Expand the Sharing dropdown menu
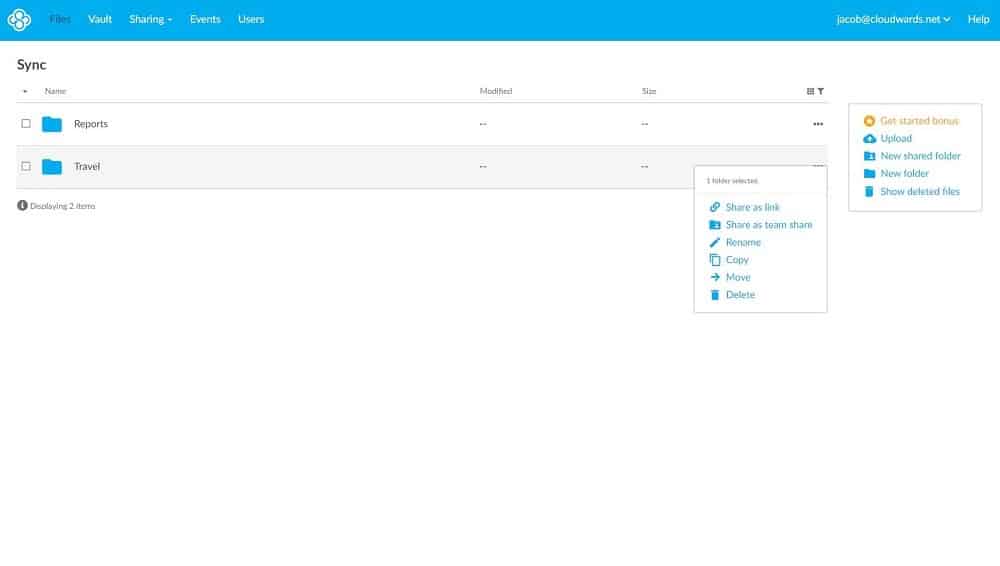This screenshot has height=566, width=1000. tap(151, 19)
